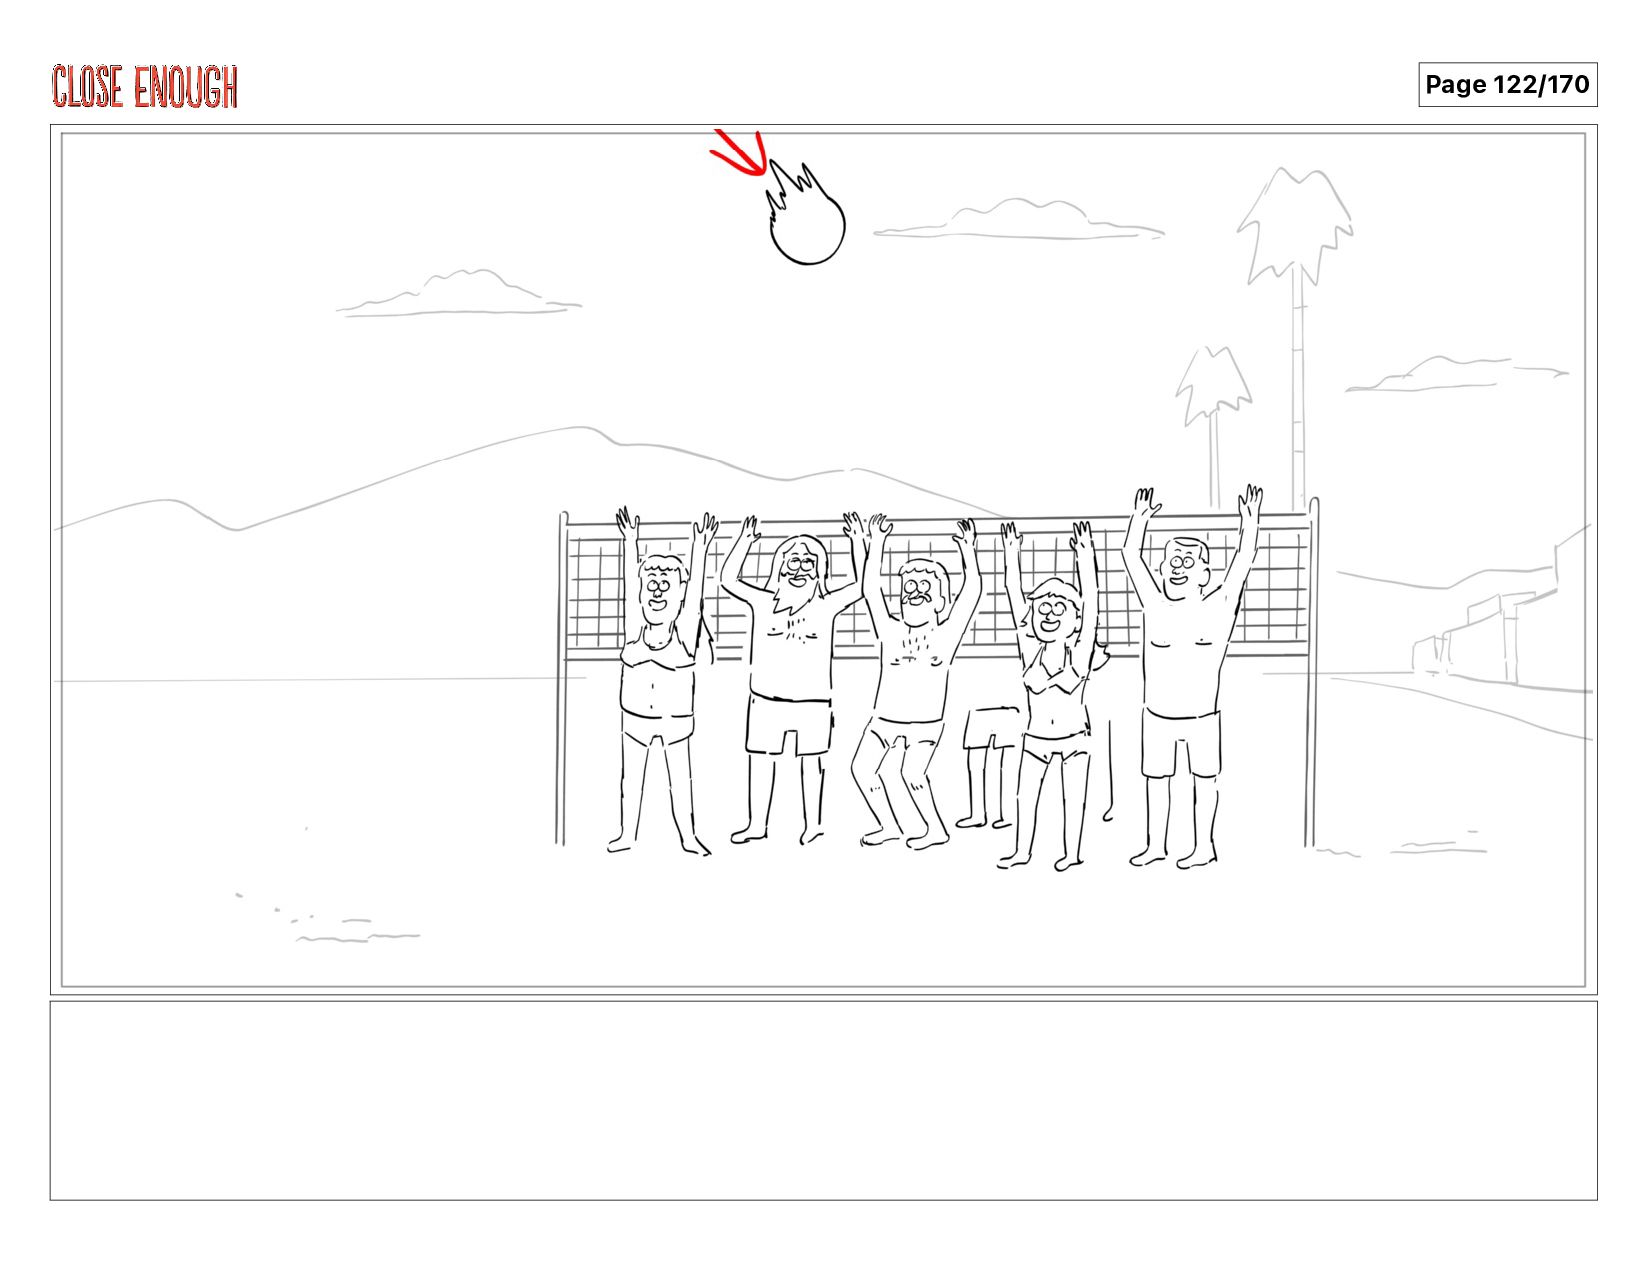Click the right volleyball net pole
1650x1275 pixels.
pos(1311,672)
